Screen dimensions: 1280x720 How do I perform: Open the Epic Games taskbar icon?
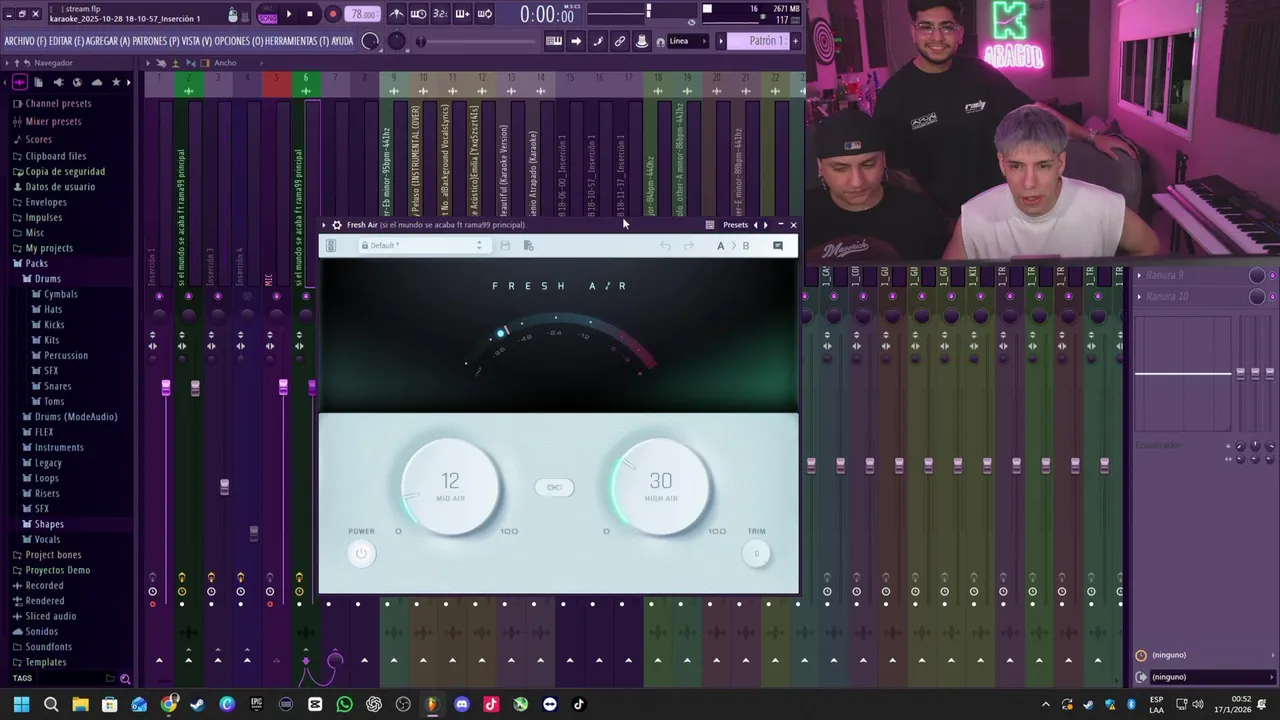257,704
